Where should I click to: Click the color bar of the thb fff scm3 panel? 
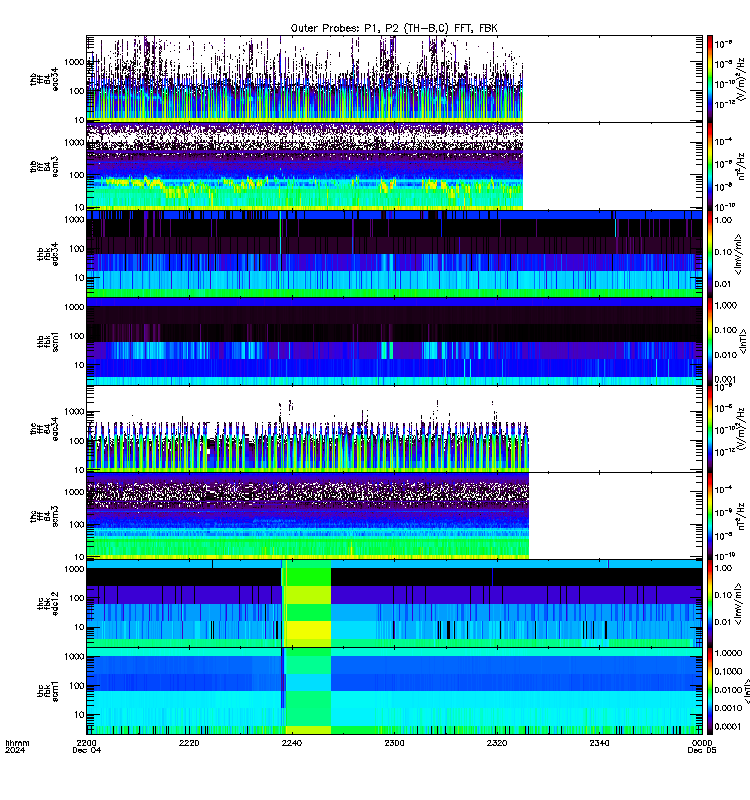coord(710,166)
